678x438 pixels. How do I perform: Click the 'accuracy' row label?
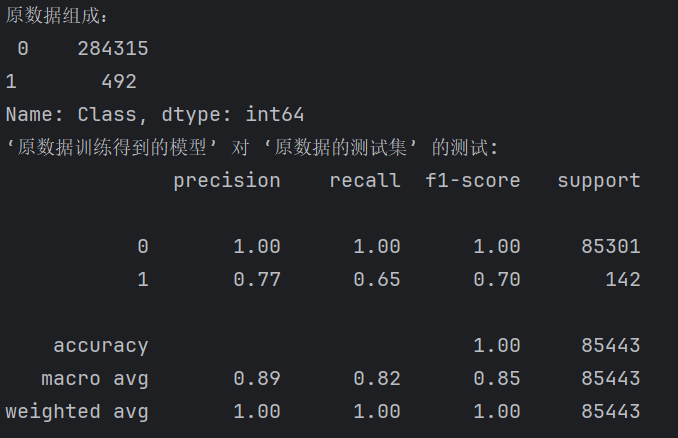101,346
